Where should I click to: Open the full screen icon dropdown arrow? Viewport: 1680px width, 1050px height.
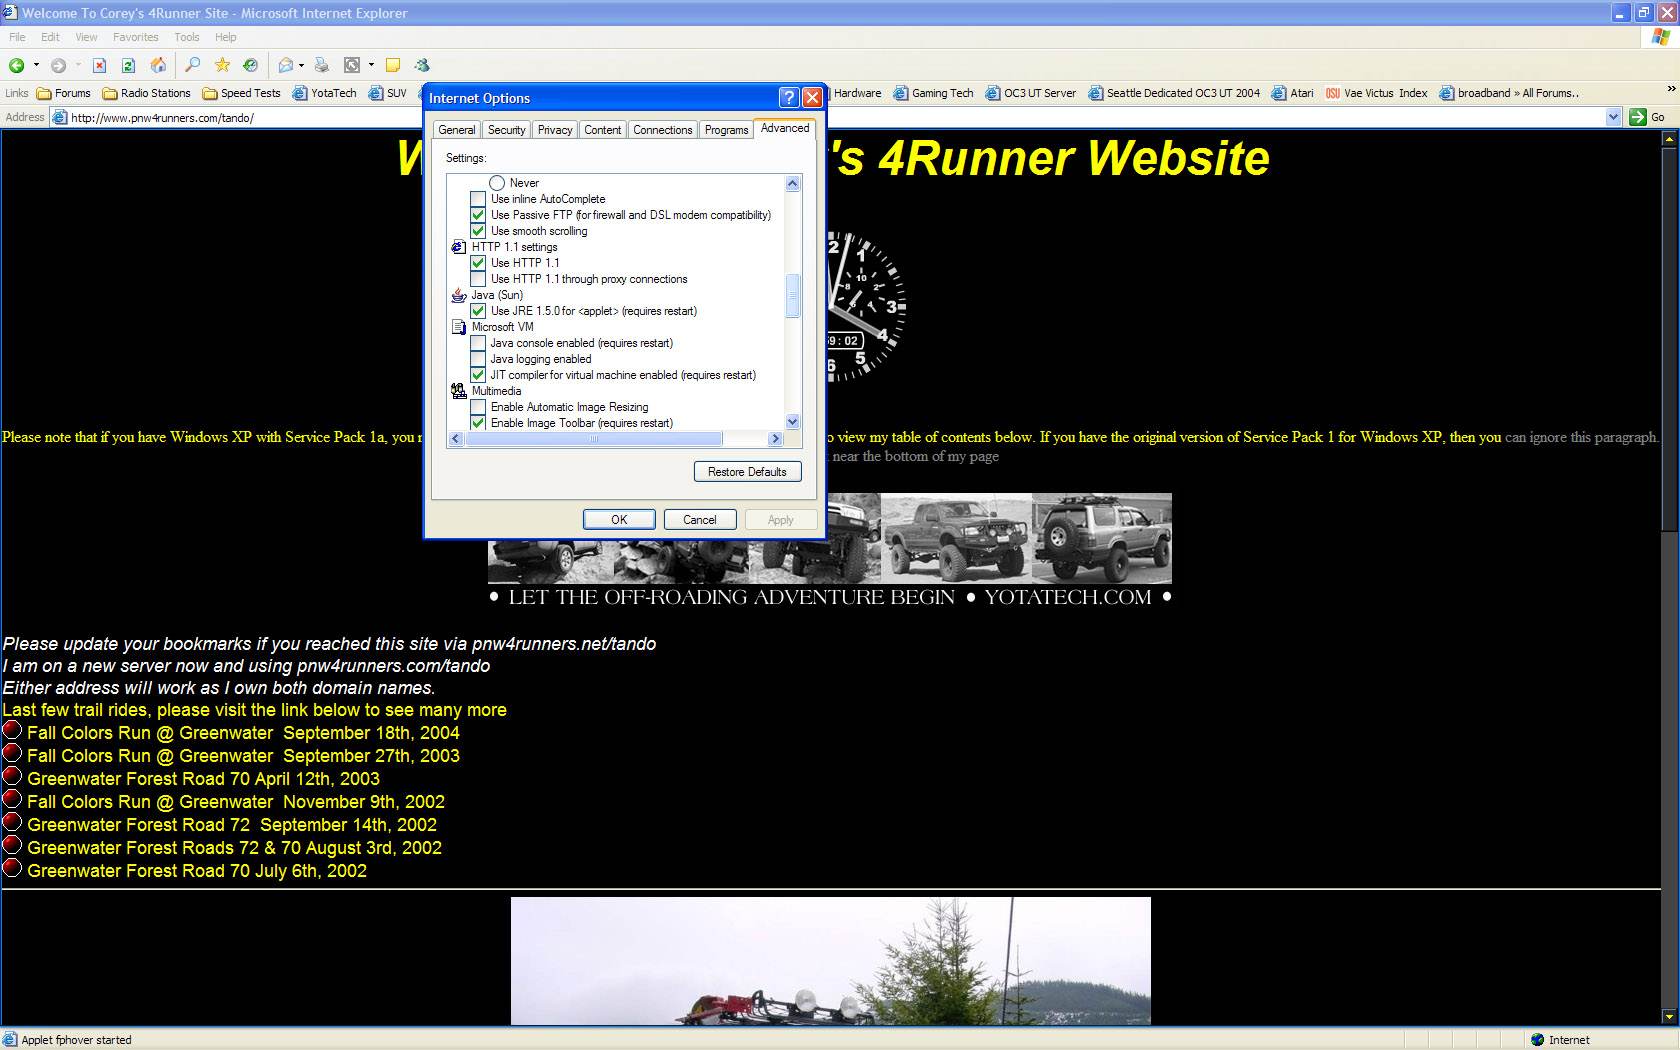pos(371,65)
